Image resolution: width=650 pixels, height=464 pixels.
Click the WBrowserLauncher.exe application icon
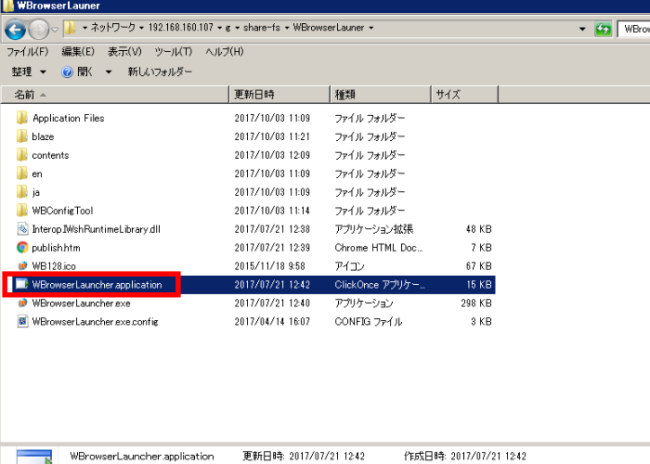tap(22, 303)
